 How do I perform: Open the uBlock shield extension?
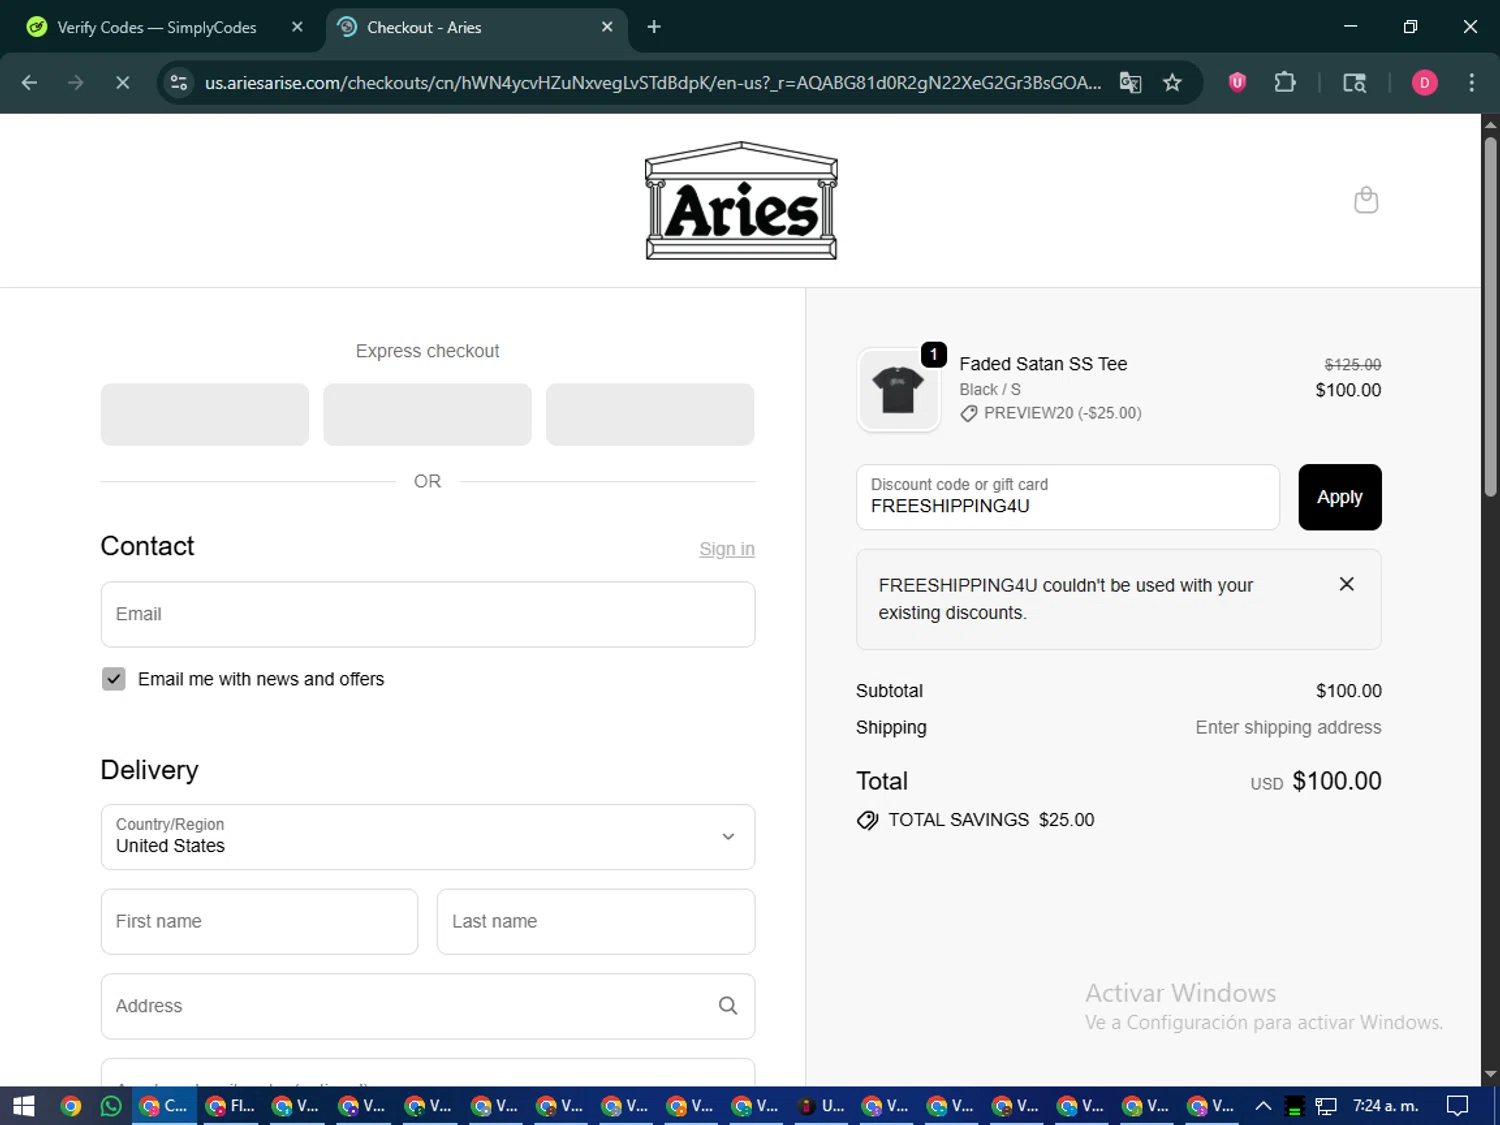point(1237,83)
